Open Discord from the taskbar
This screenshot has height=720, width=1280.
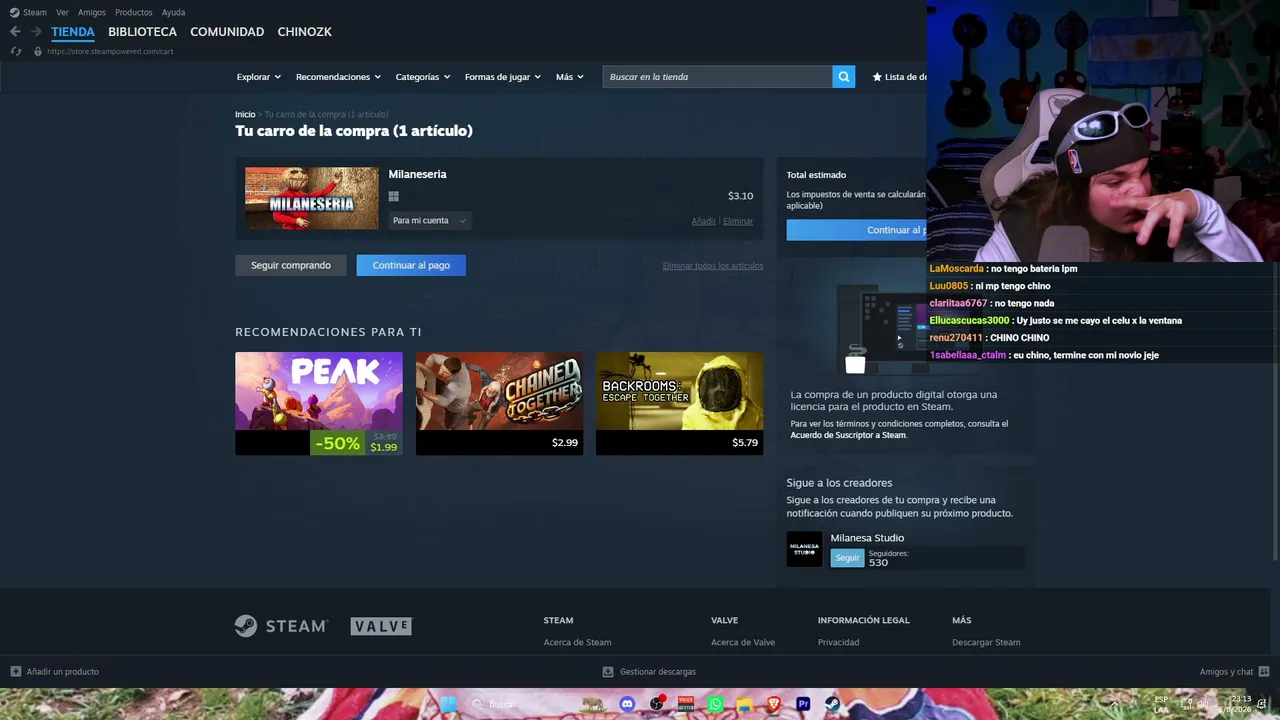[x=627, y=704]
